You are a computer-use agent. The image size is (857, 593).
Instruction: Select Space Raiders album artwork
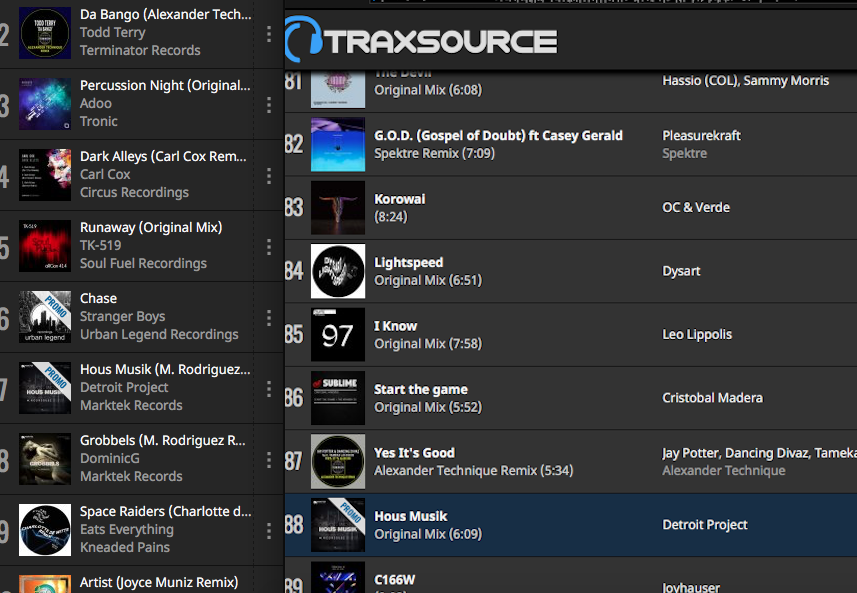[45, 530]
